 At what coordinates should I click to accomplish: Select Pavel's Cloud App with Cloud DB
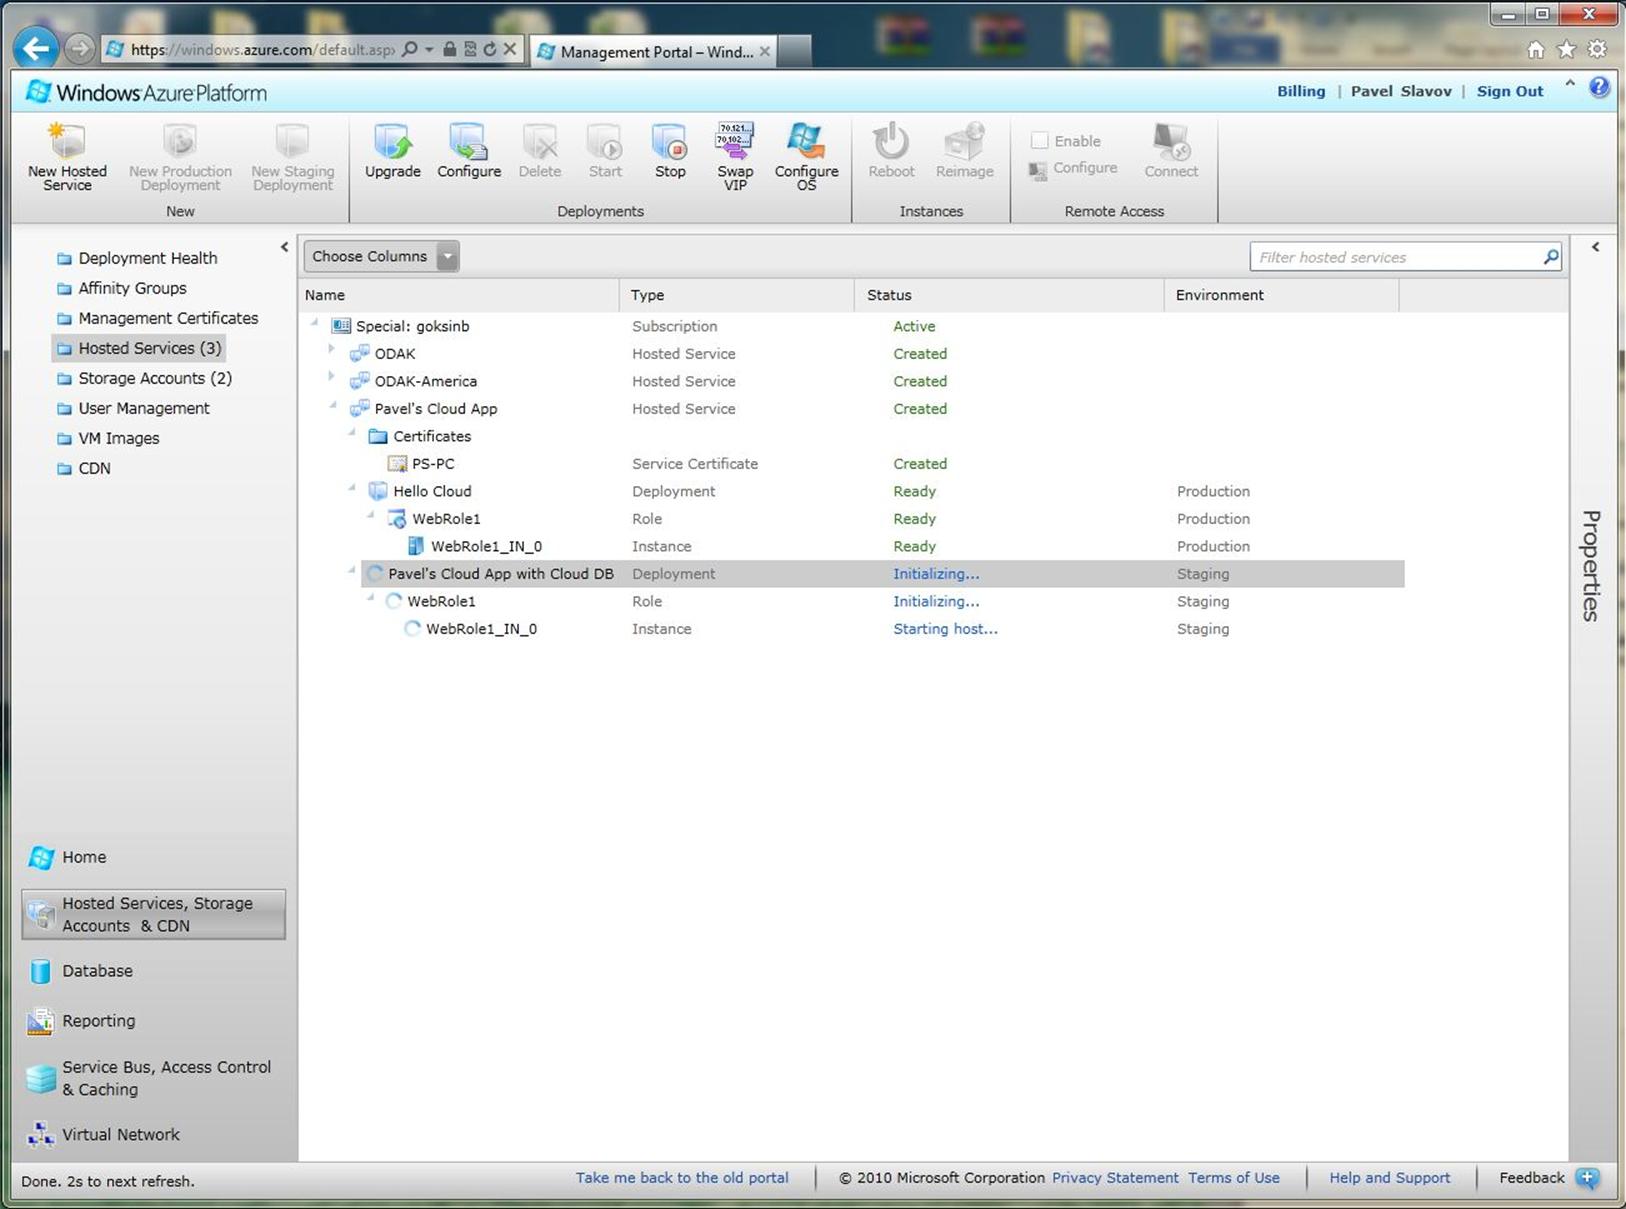[x=882, y=574]
